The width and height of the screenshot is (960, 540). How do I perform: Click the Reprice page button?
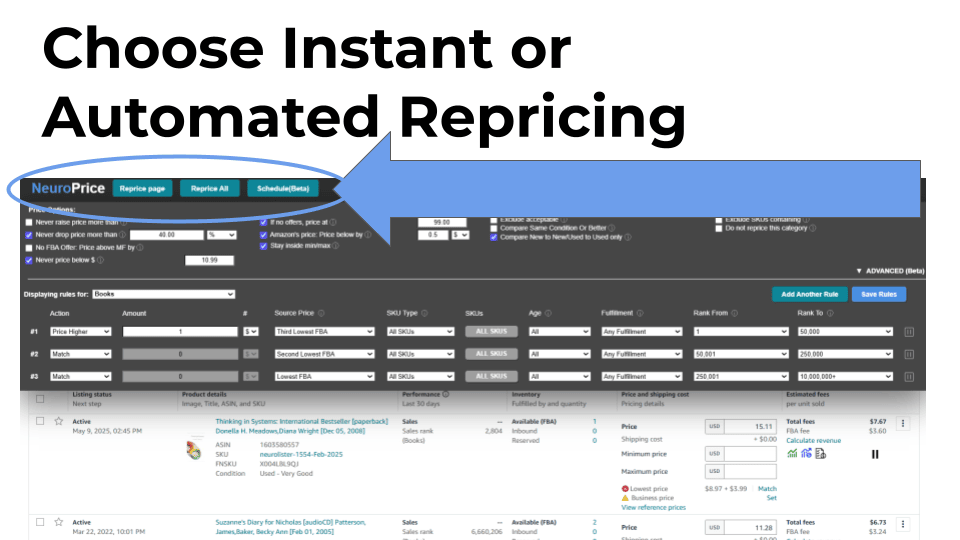point(142,189)
